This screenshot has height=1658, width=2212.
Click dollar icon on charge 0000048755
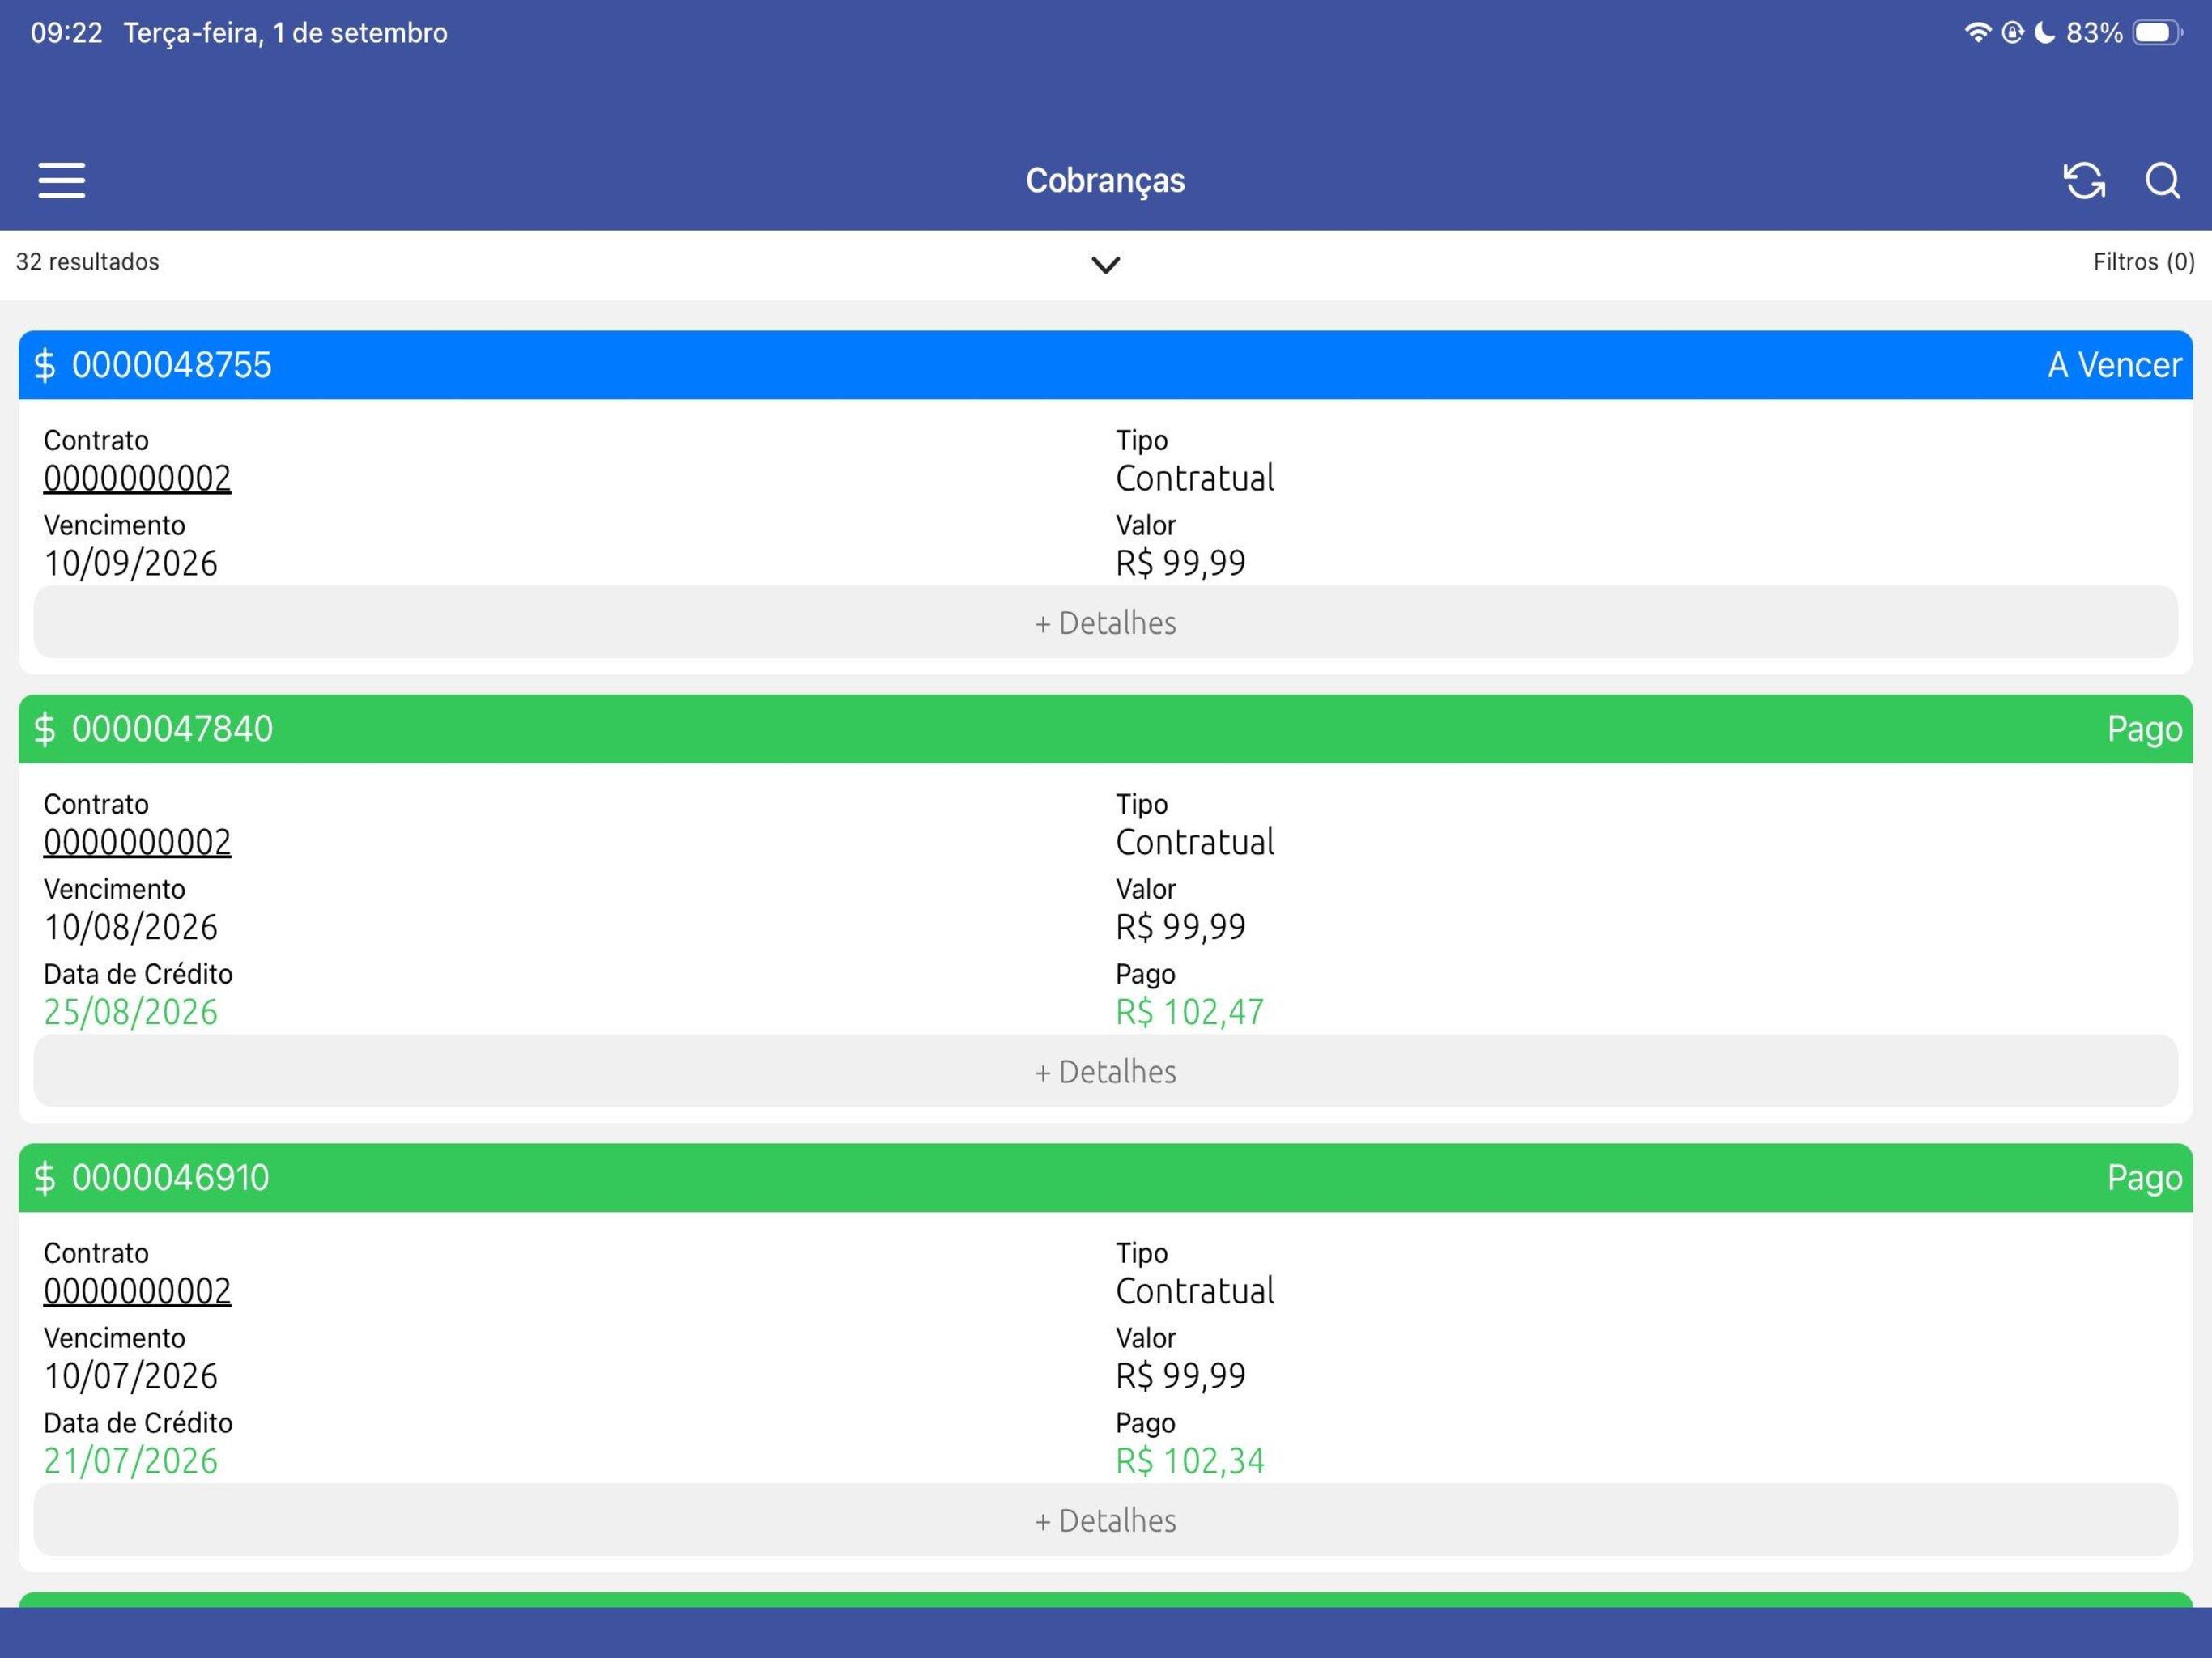click(x=45, y=365)
